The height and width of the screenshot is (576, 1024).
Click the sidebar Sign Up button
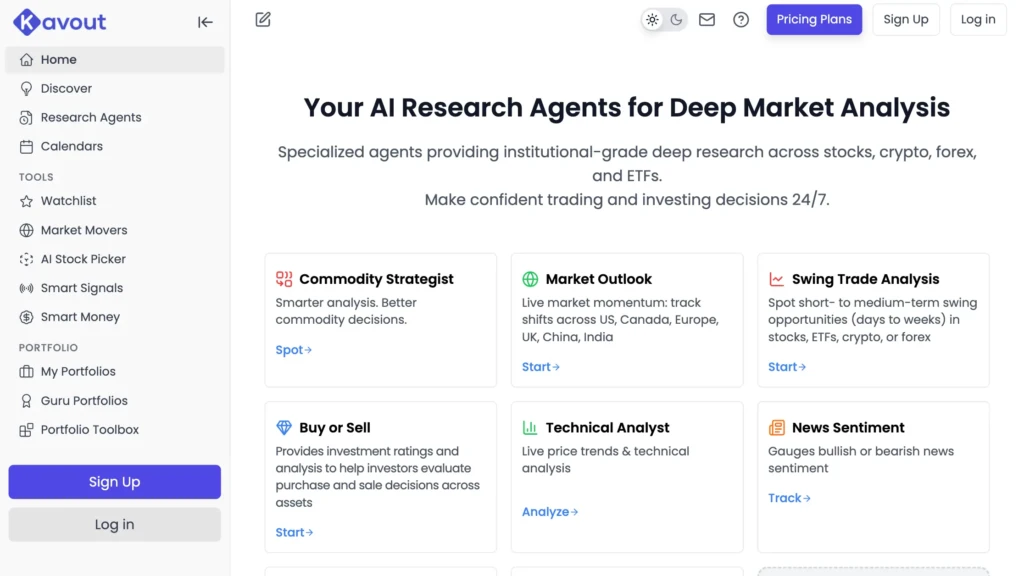tap(115, 482)
